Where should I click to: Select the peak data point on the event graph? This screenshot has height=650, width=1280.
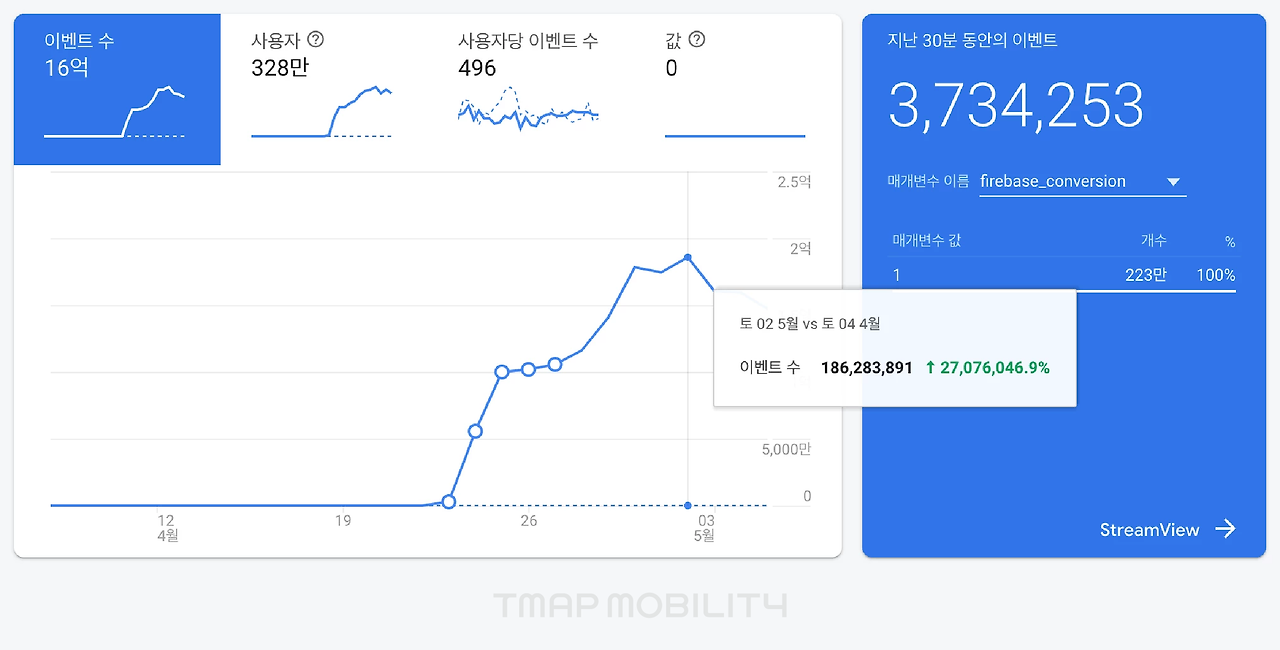[689, 258]
